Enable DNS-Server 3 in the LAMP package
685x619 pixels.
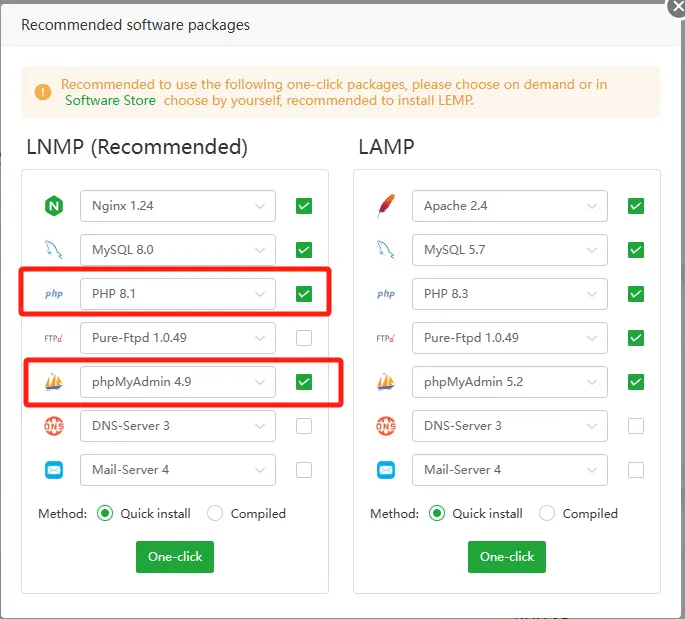[636, 426]
